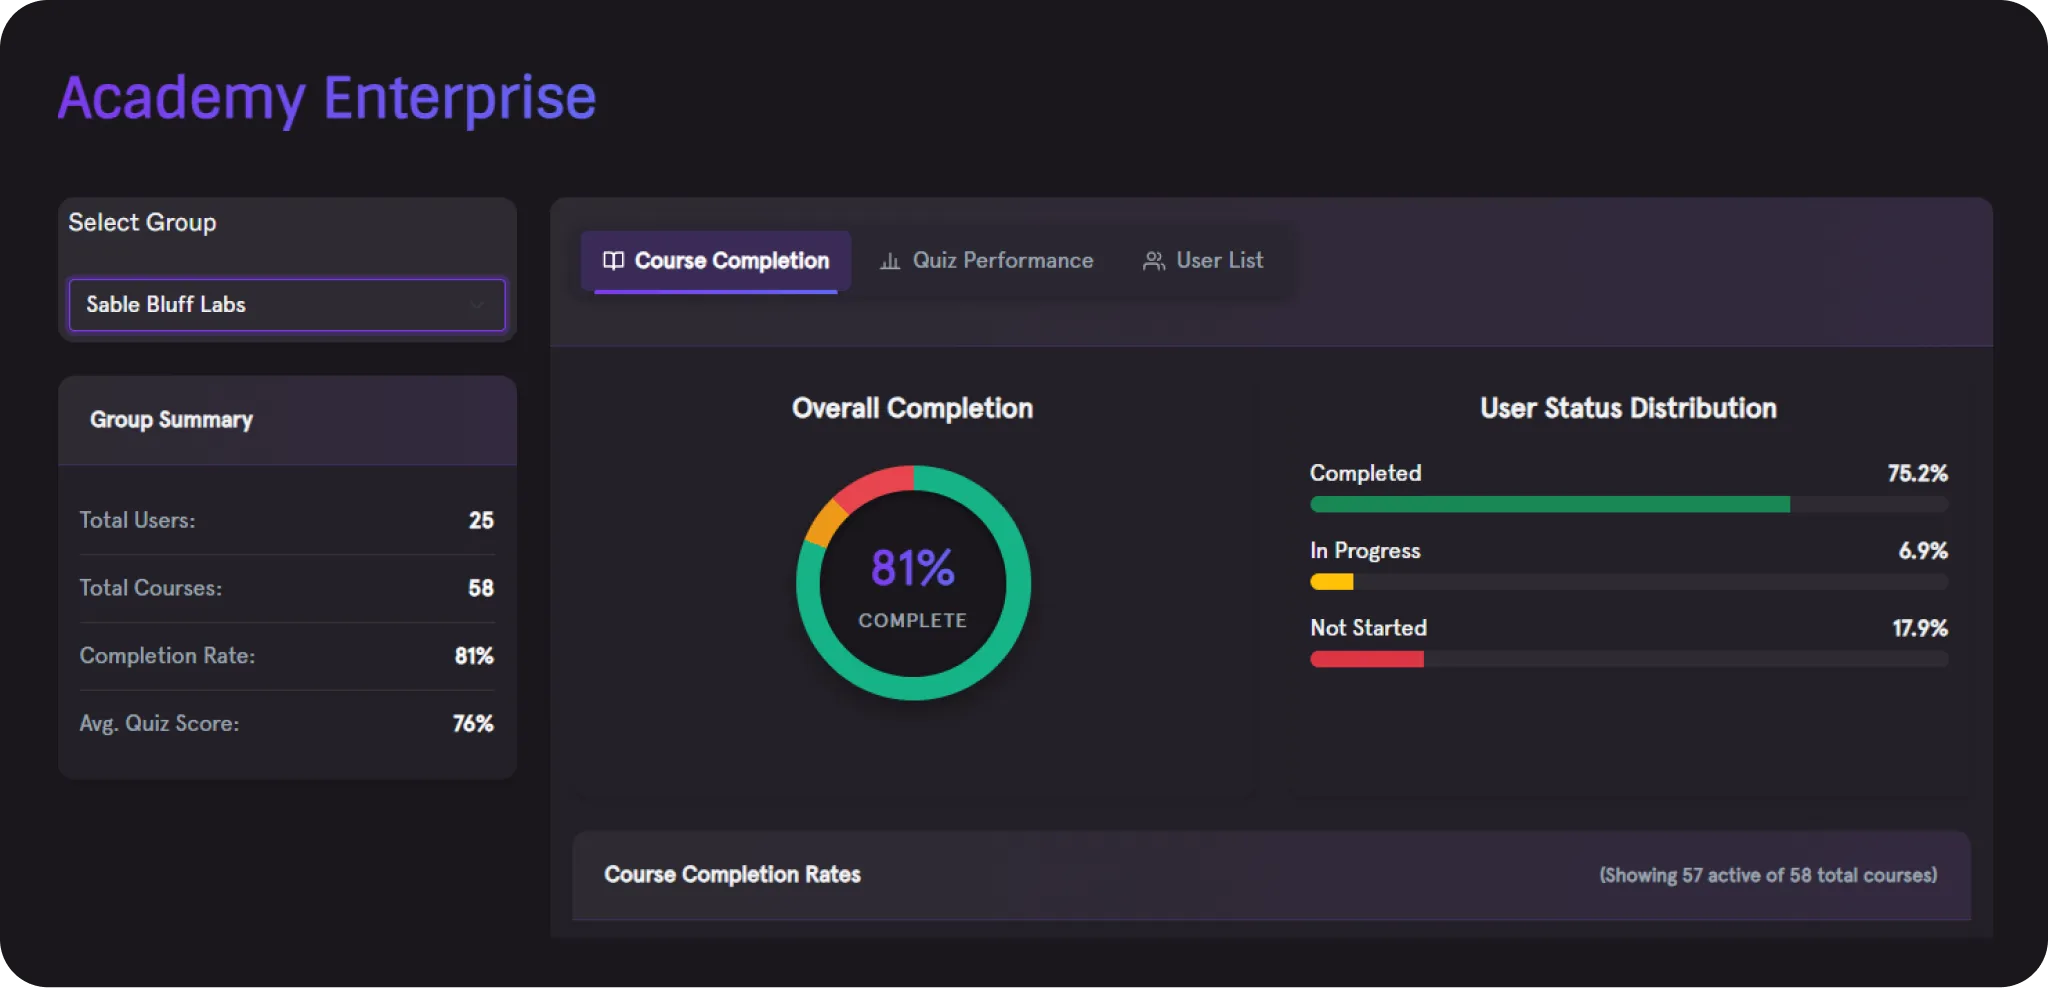Click the green Completed progress bar

point(1549,505)
